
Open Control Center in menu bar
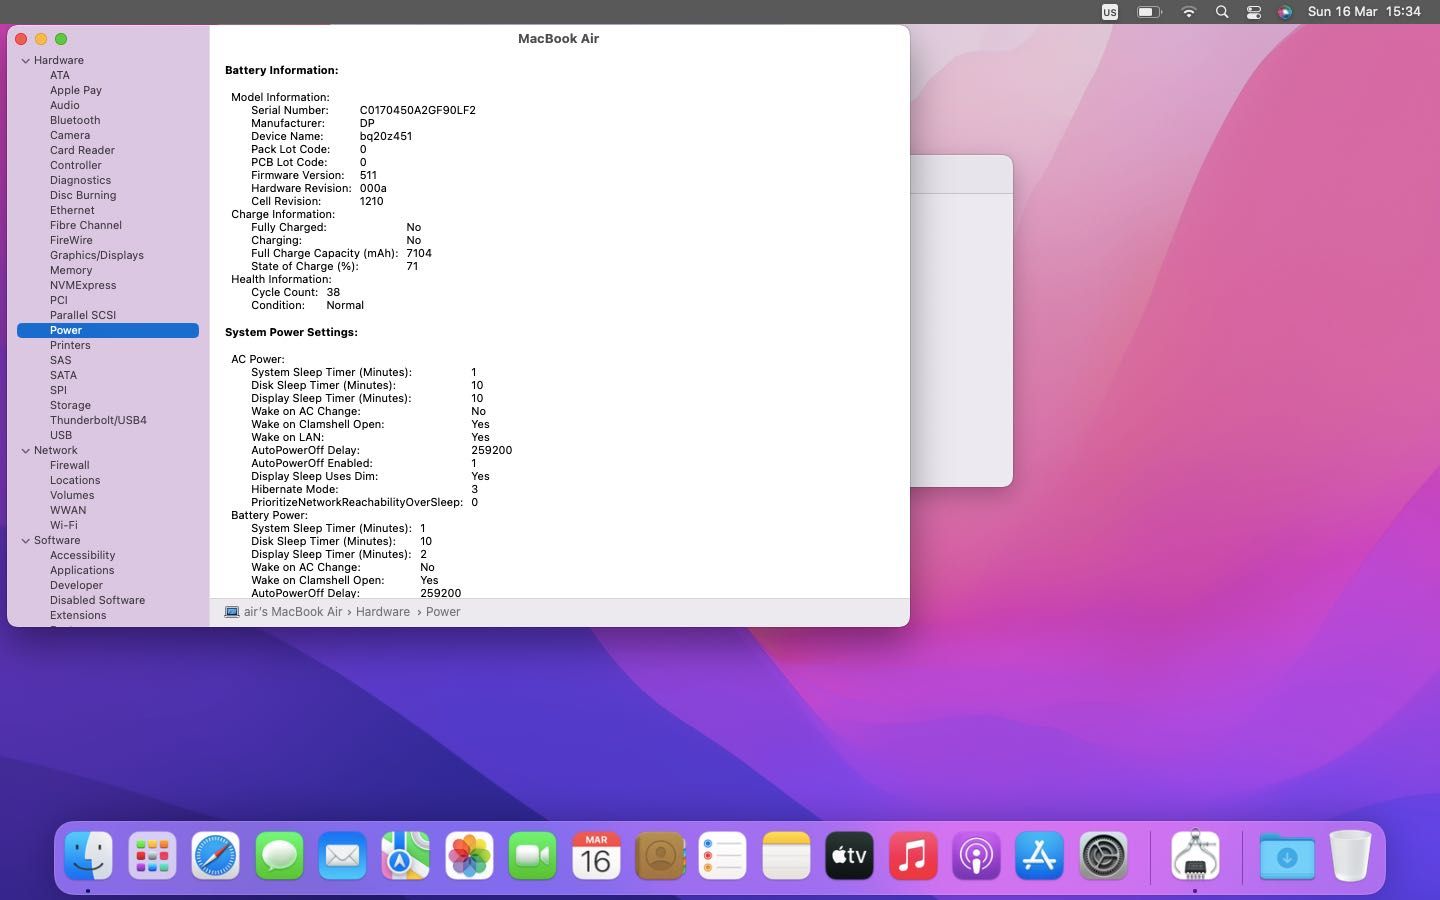[1254, 12]
